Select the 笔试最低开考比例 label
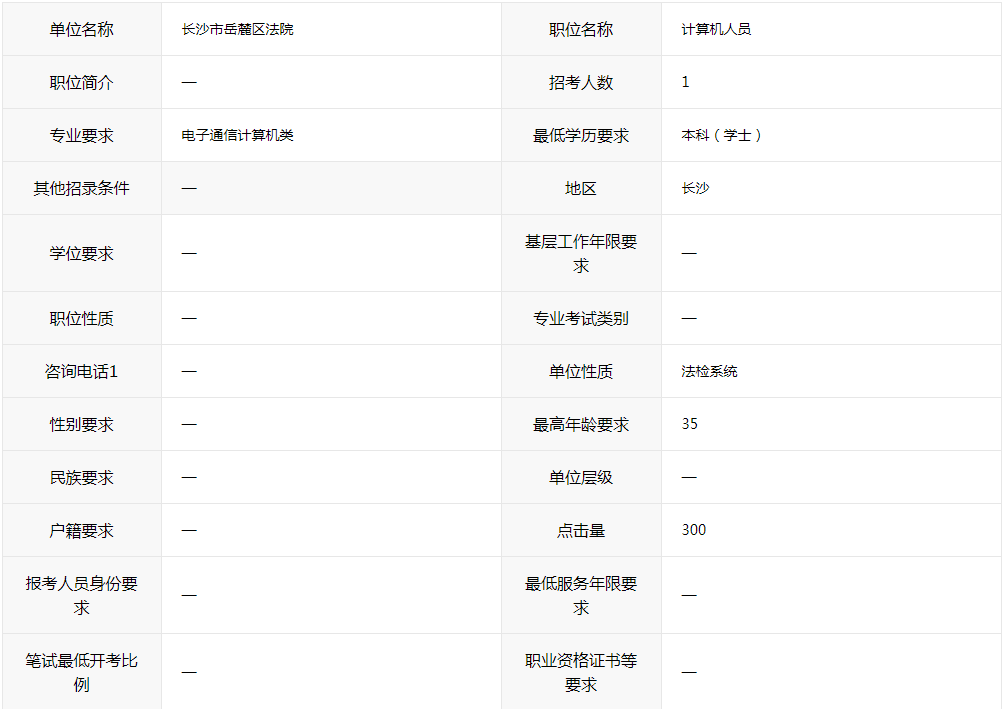 point(82,673)
